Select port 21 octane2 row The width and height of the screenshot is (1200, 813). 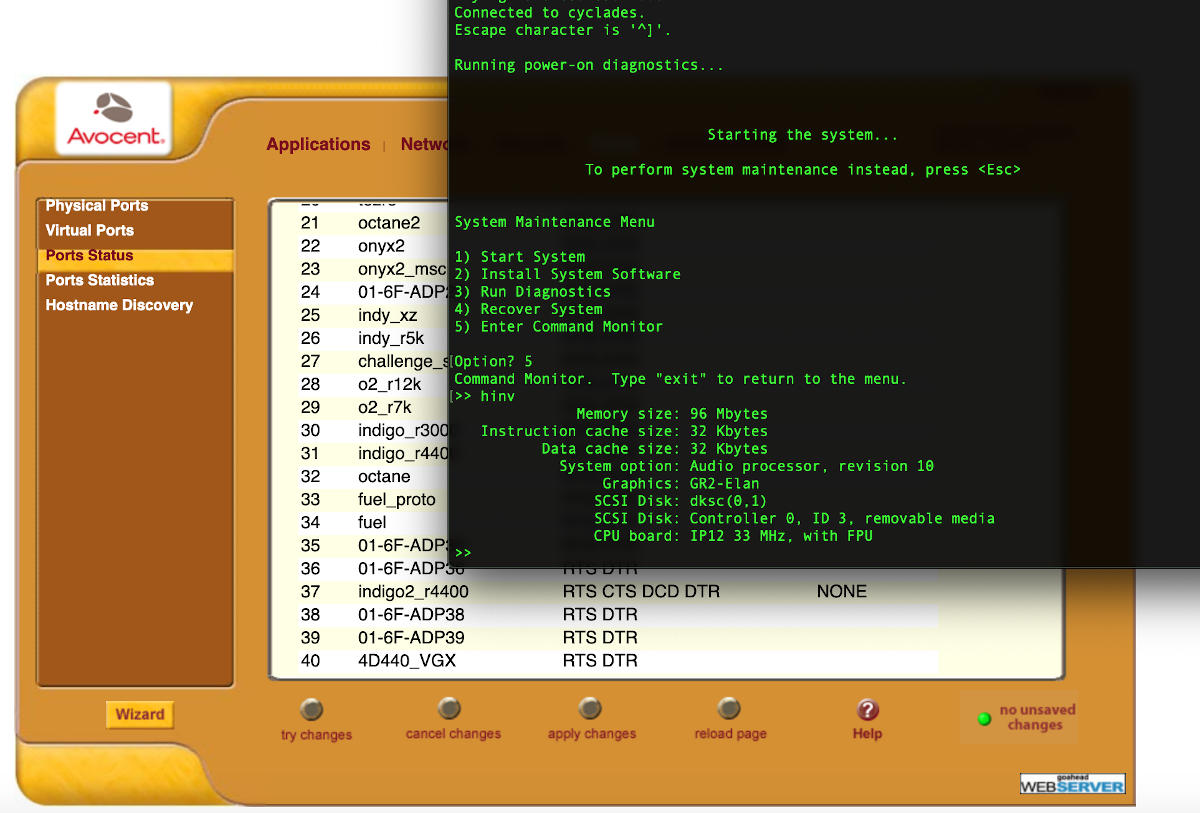point(389,223)
